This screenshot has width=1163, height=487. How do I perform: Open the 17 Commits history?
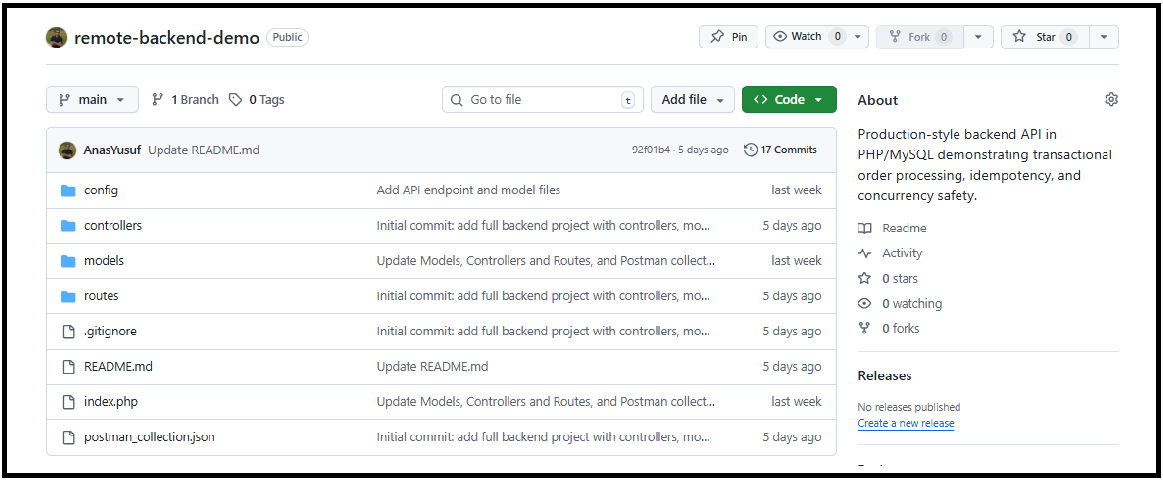780,150
